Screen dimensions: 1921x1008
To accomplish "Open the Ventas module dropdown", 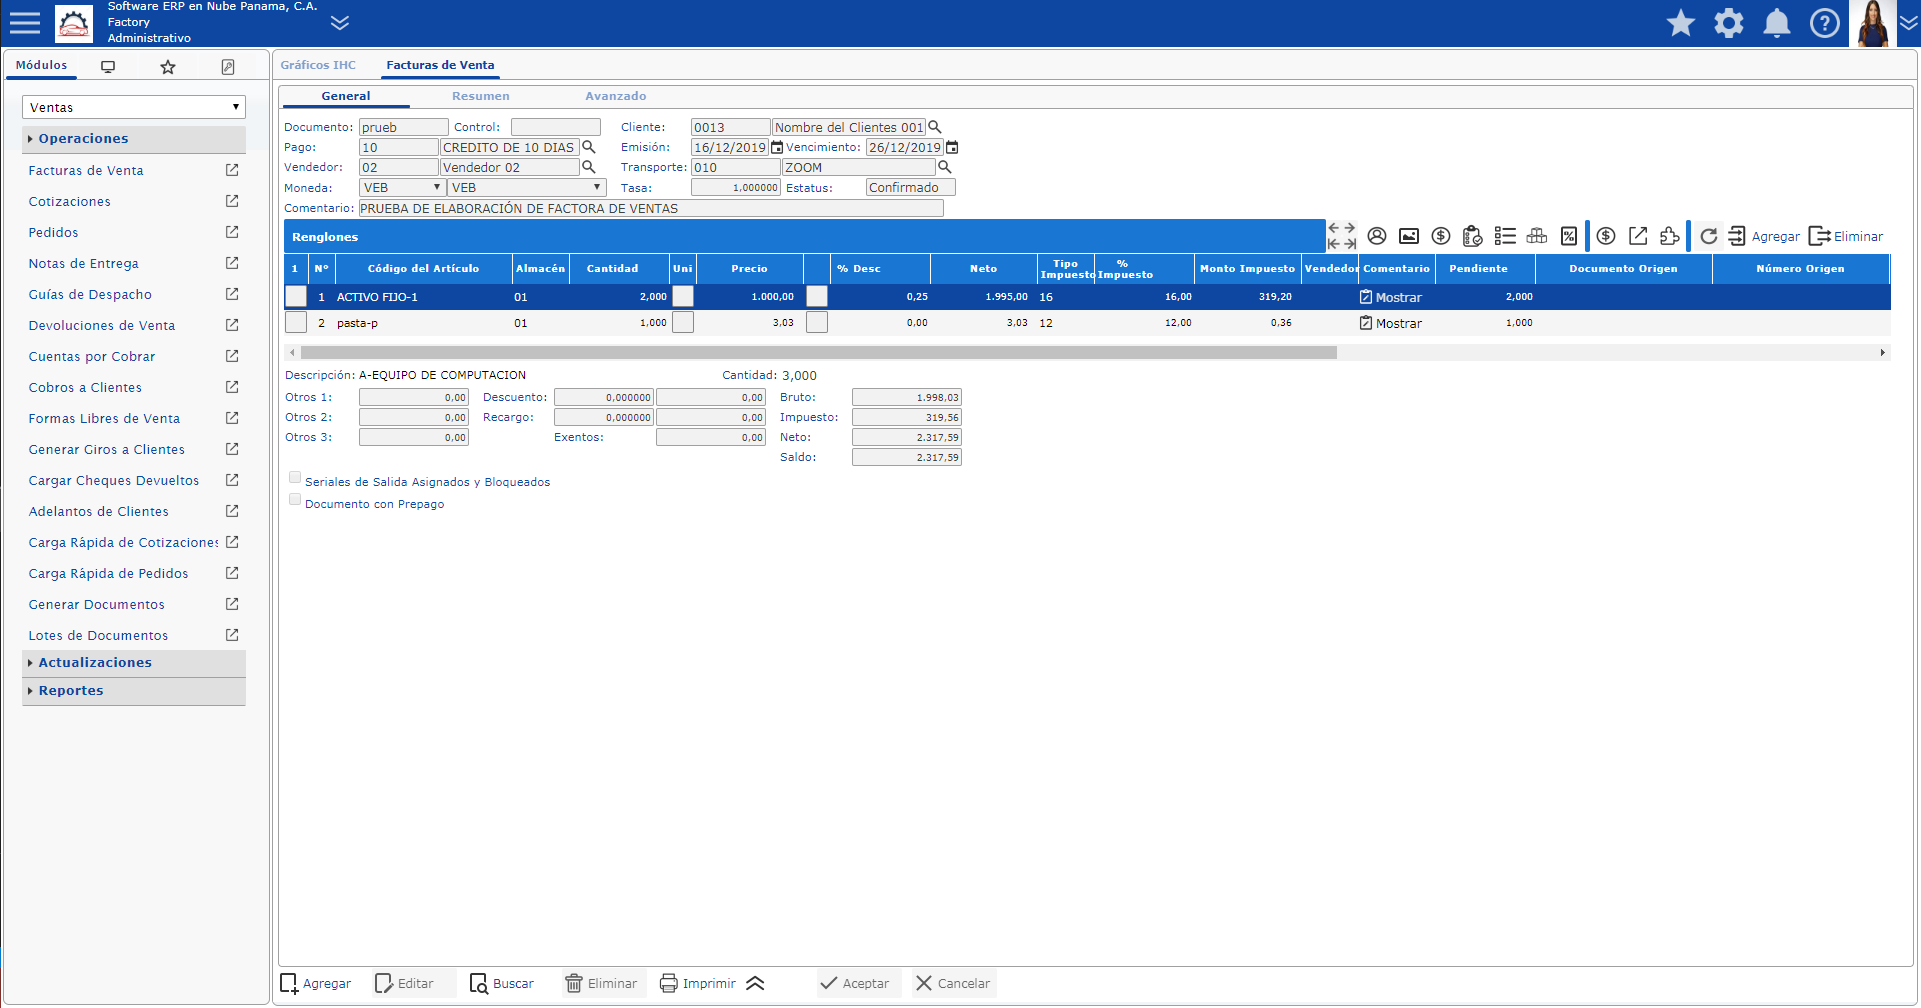I will (x=134, y=107).
